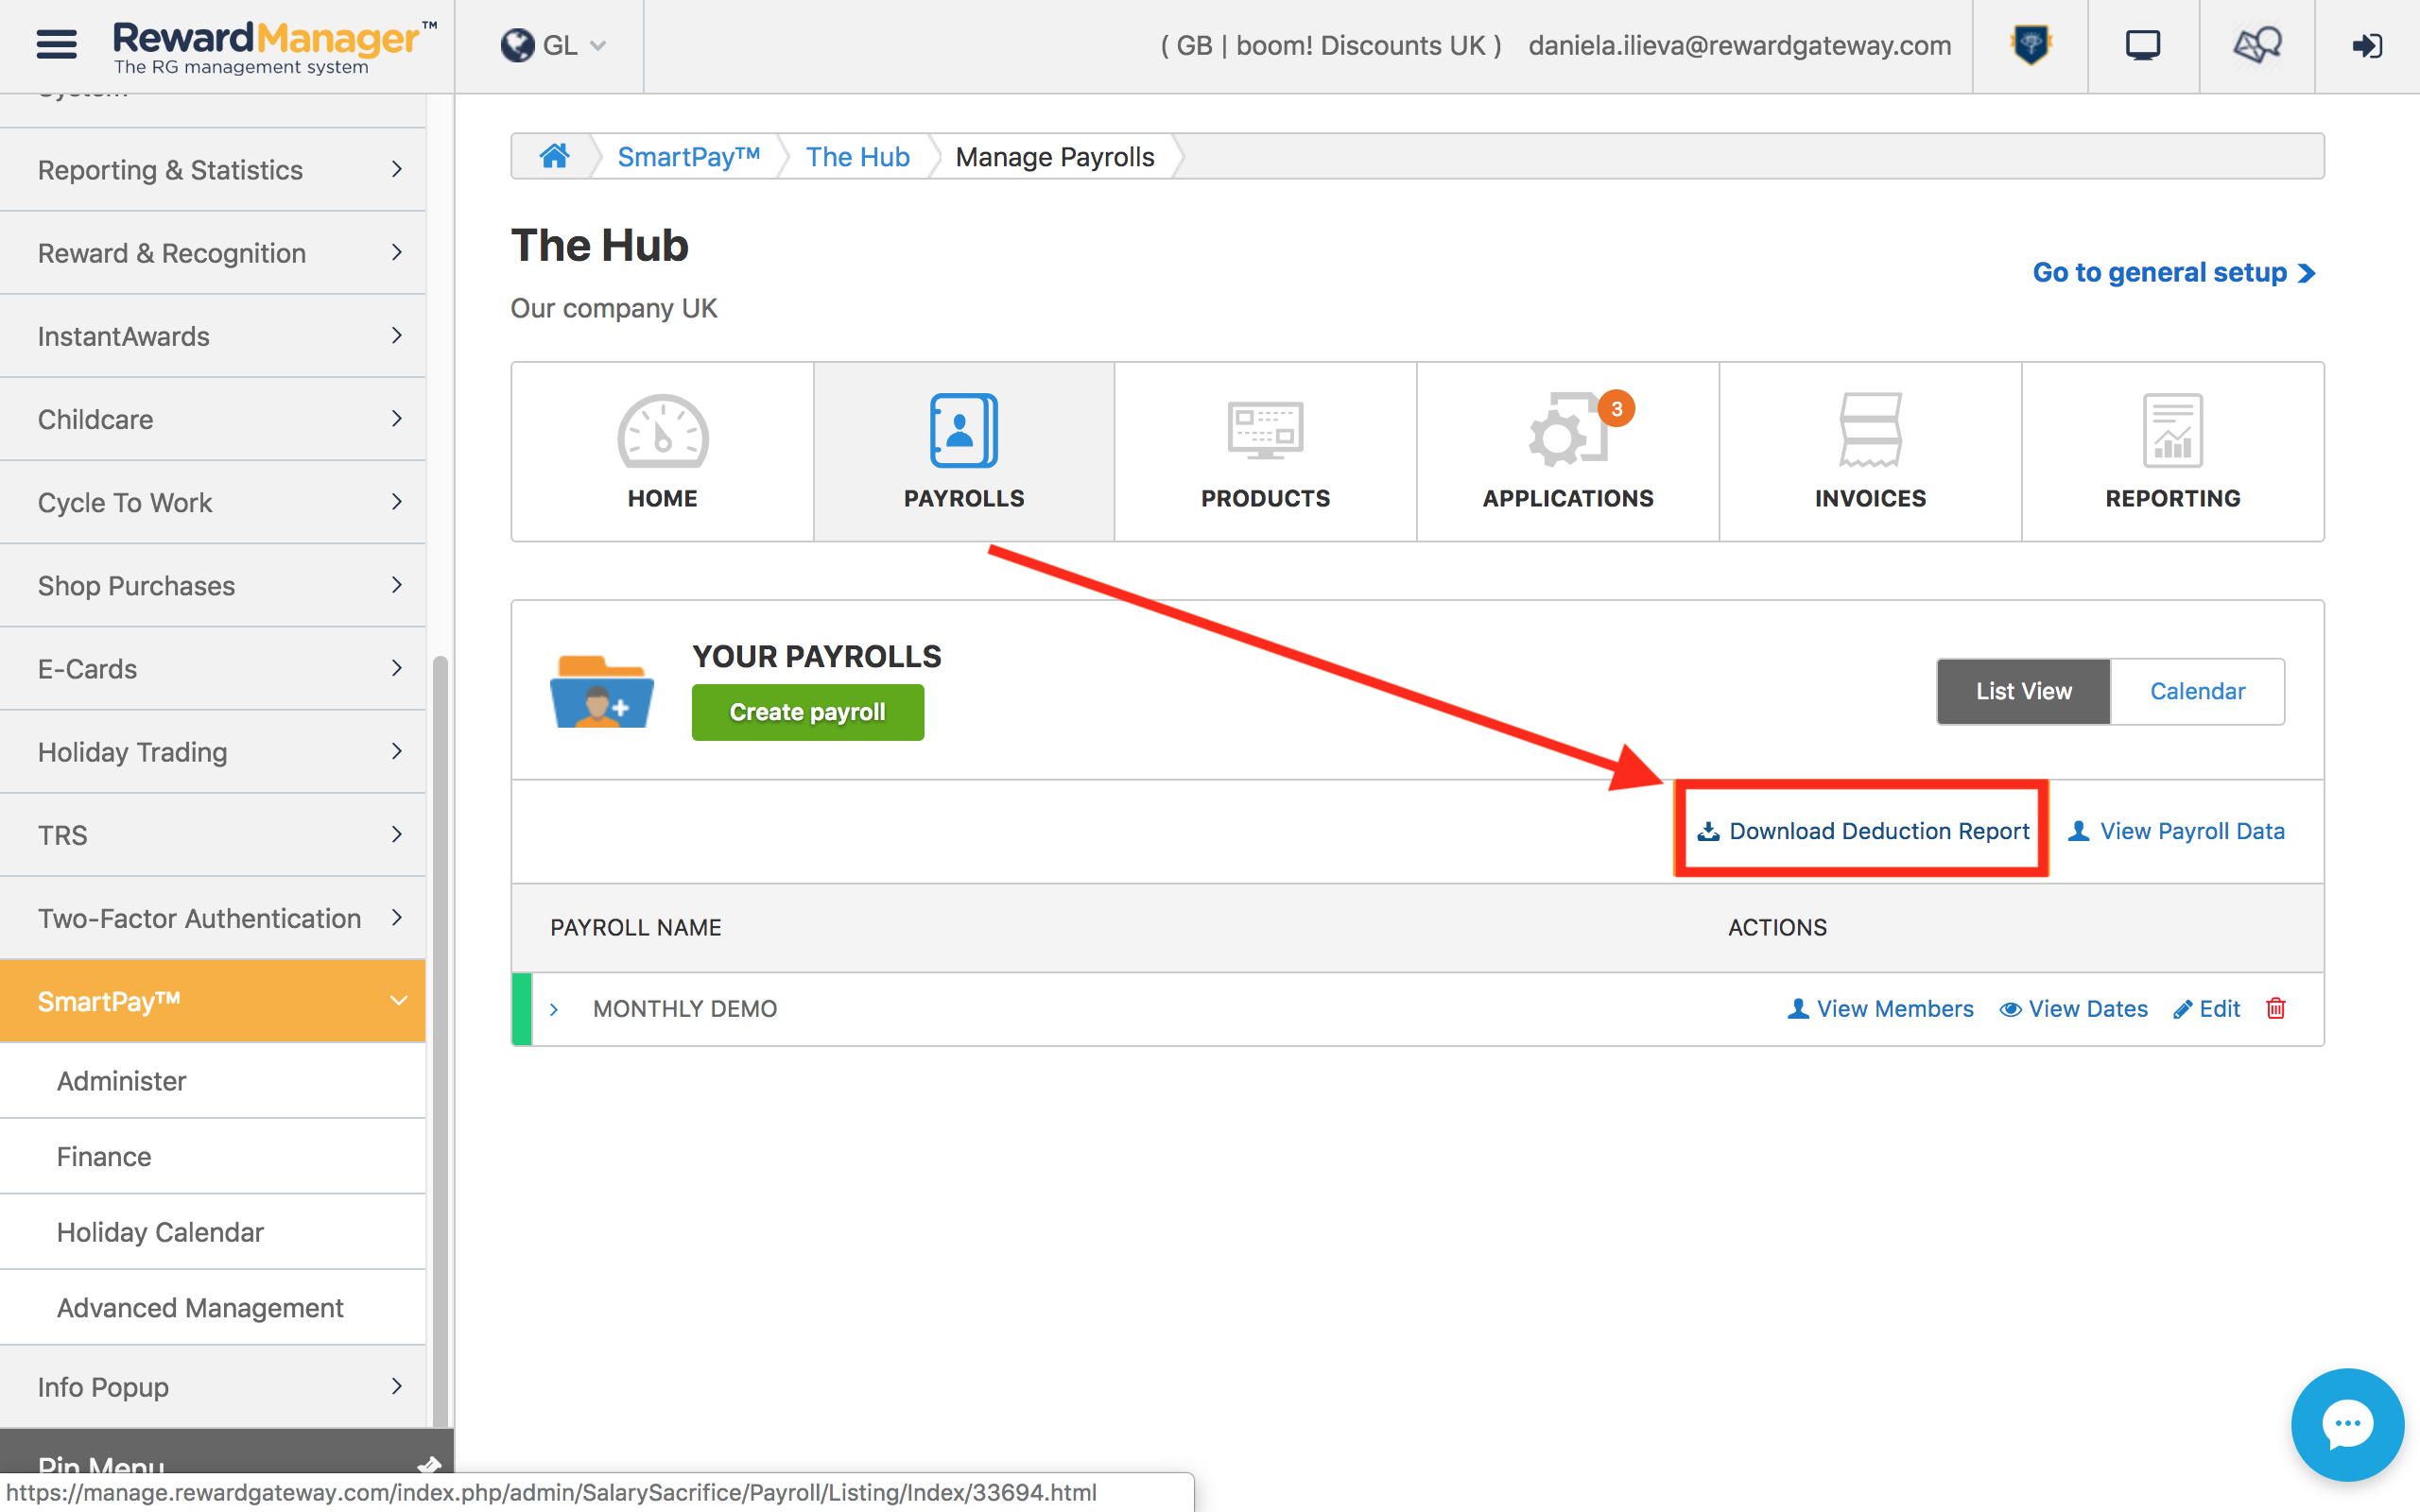The image size is (2420, 1512).
Task: Click the Create payroll button
Action: pos(807,712)
